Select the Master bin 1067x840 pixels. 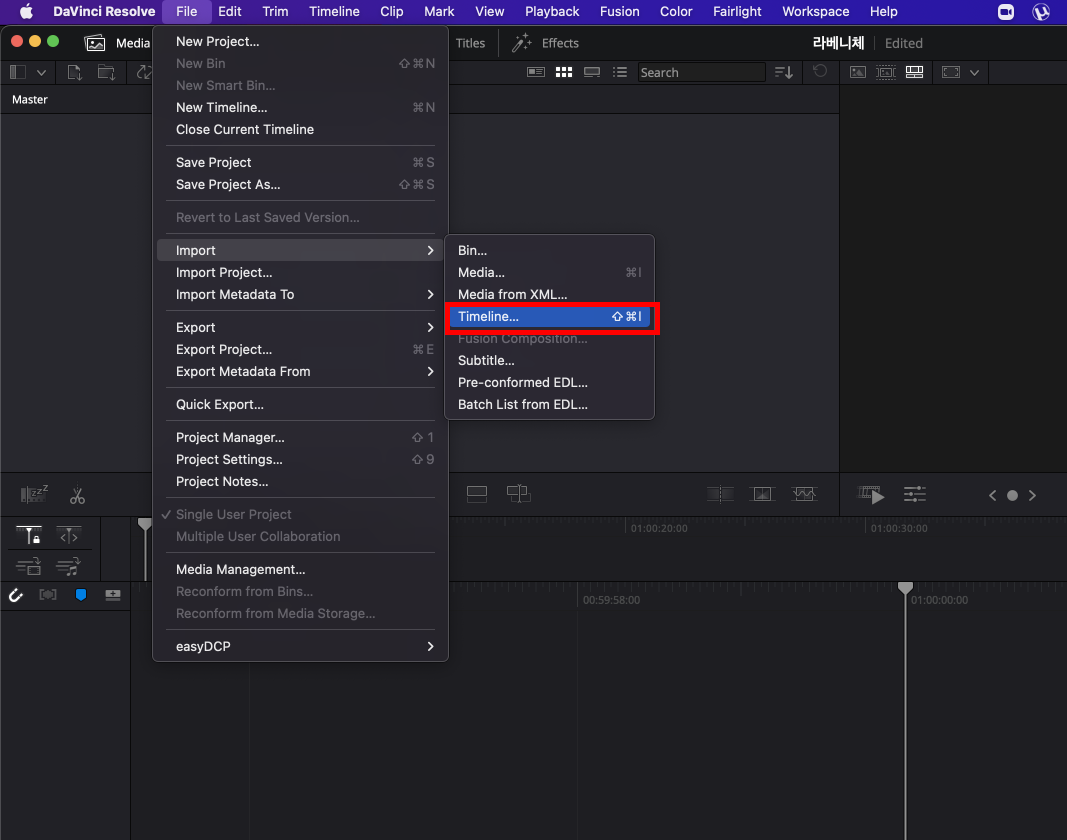tap(30, 99)
